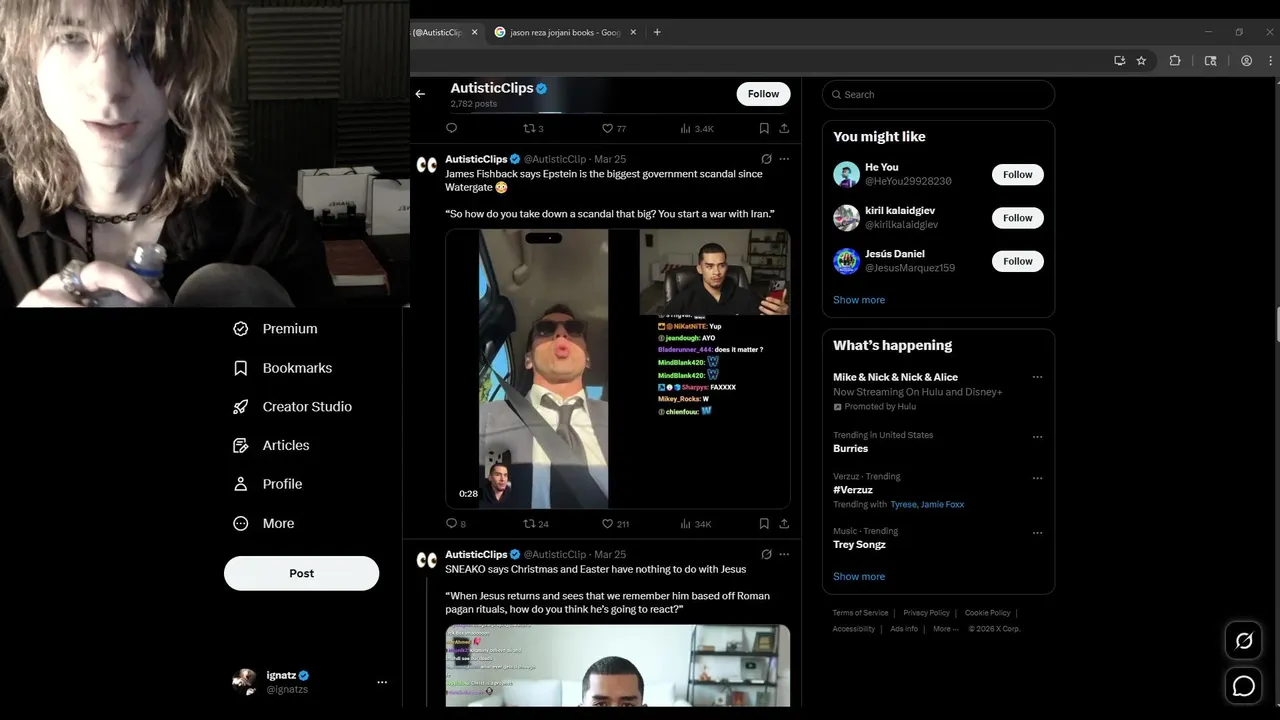The image size is (1280, 720).
Task: Open the floating Grok button
Action: [1244, 641]
